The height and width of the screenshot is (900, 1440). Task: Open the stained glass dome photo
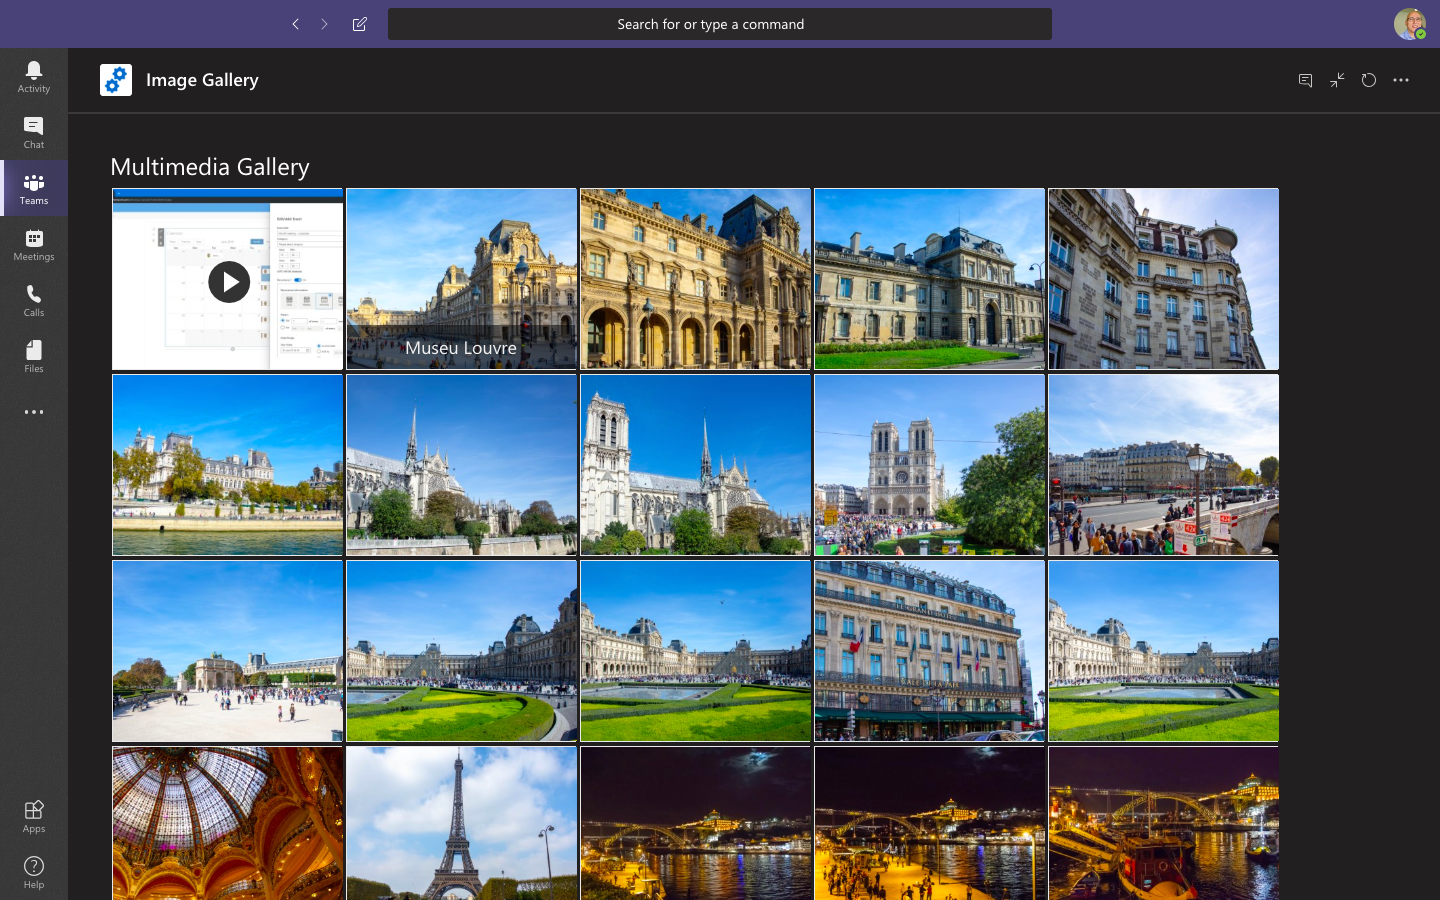click(228, 823)
